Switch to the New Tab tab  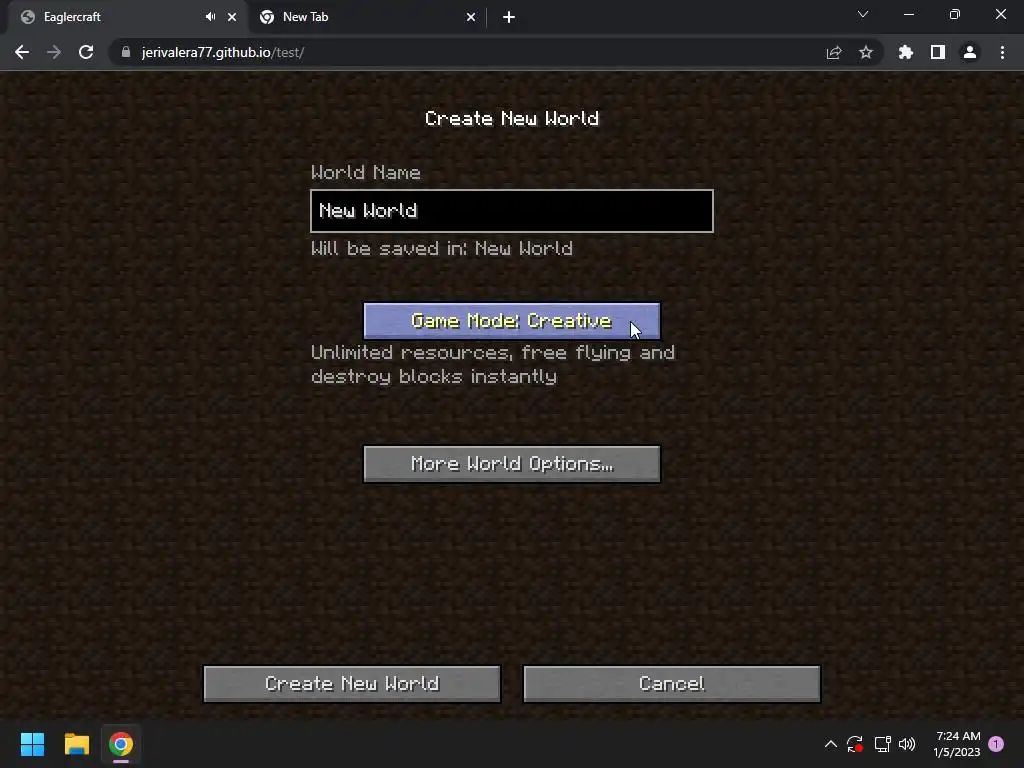pos(366,17)
